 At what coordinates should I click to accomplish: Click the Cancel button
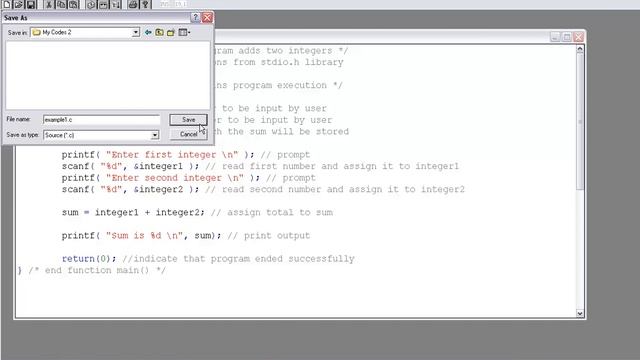(x=188, y=134)
